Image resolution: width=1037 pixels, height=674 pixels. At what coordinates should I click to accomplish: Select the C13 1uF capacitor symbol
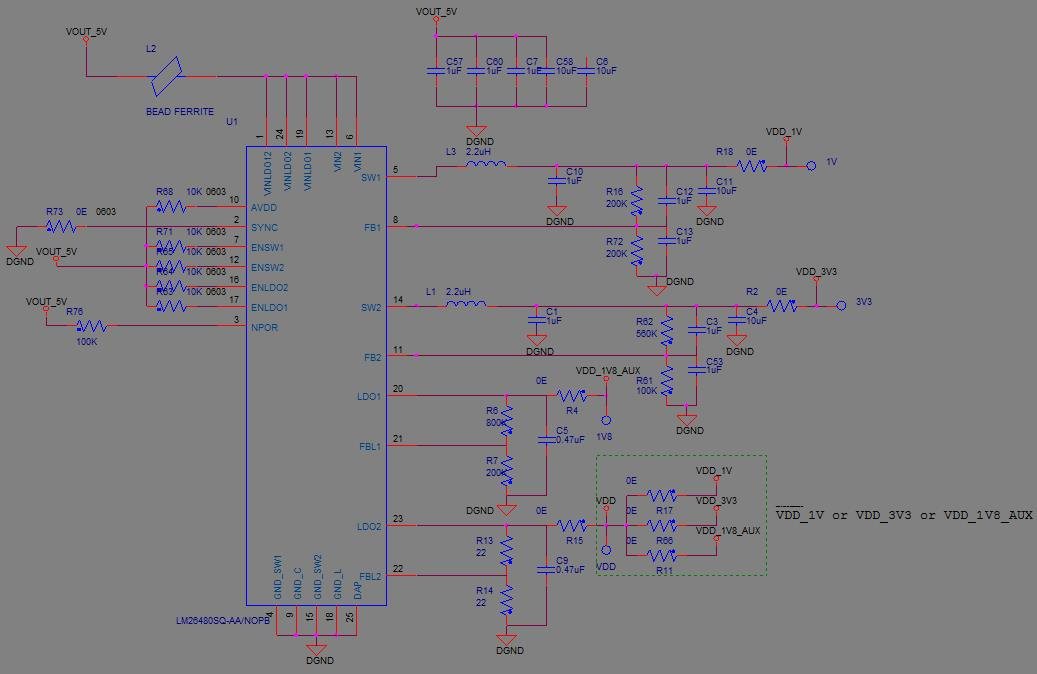point(667,241)
